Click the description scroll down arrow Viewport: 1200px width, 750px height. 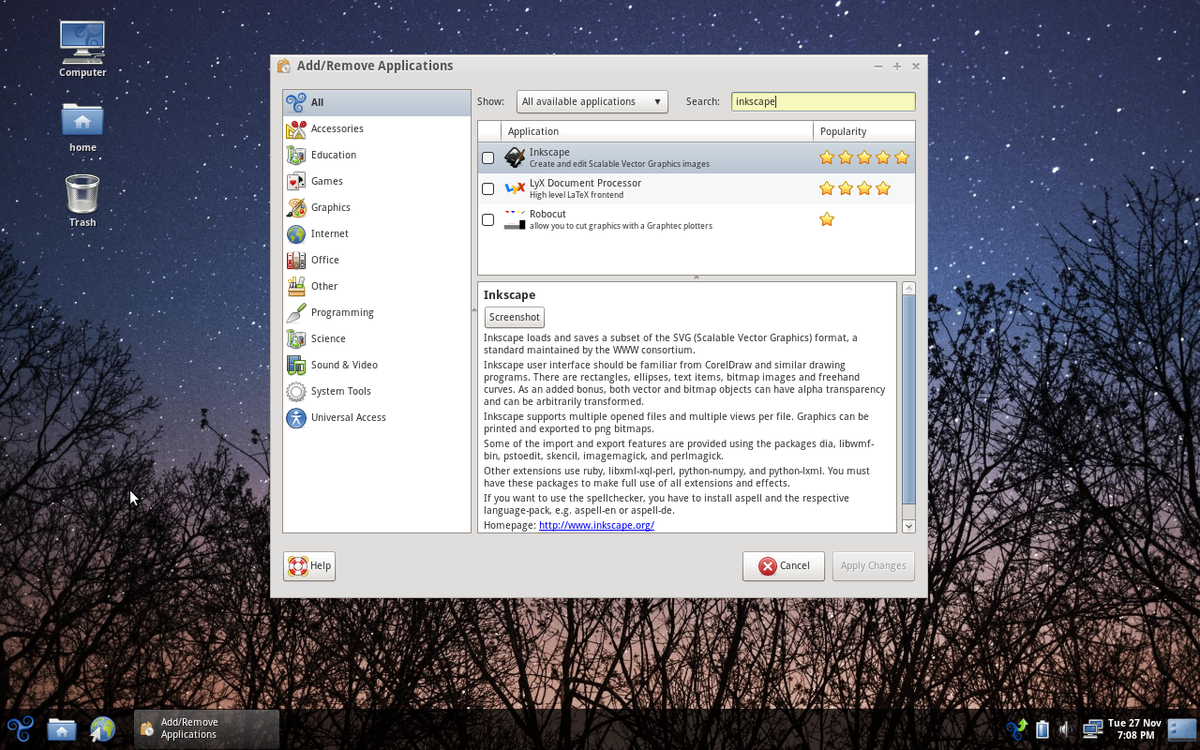908,526
